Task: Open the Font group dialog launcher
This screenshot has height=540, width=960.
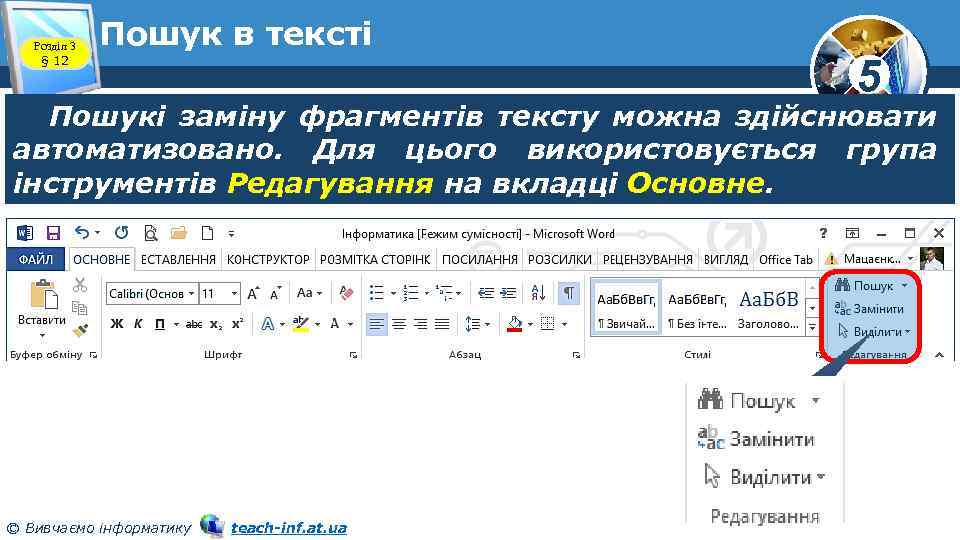Action: (353, 354)
